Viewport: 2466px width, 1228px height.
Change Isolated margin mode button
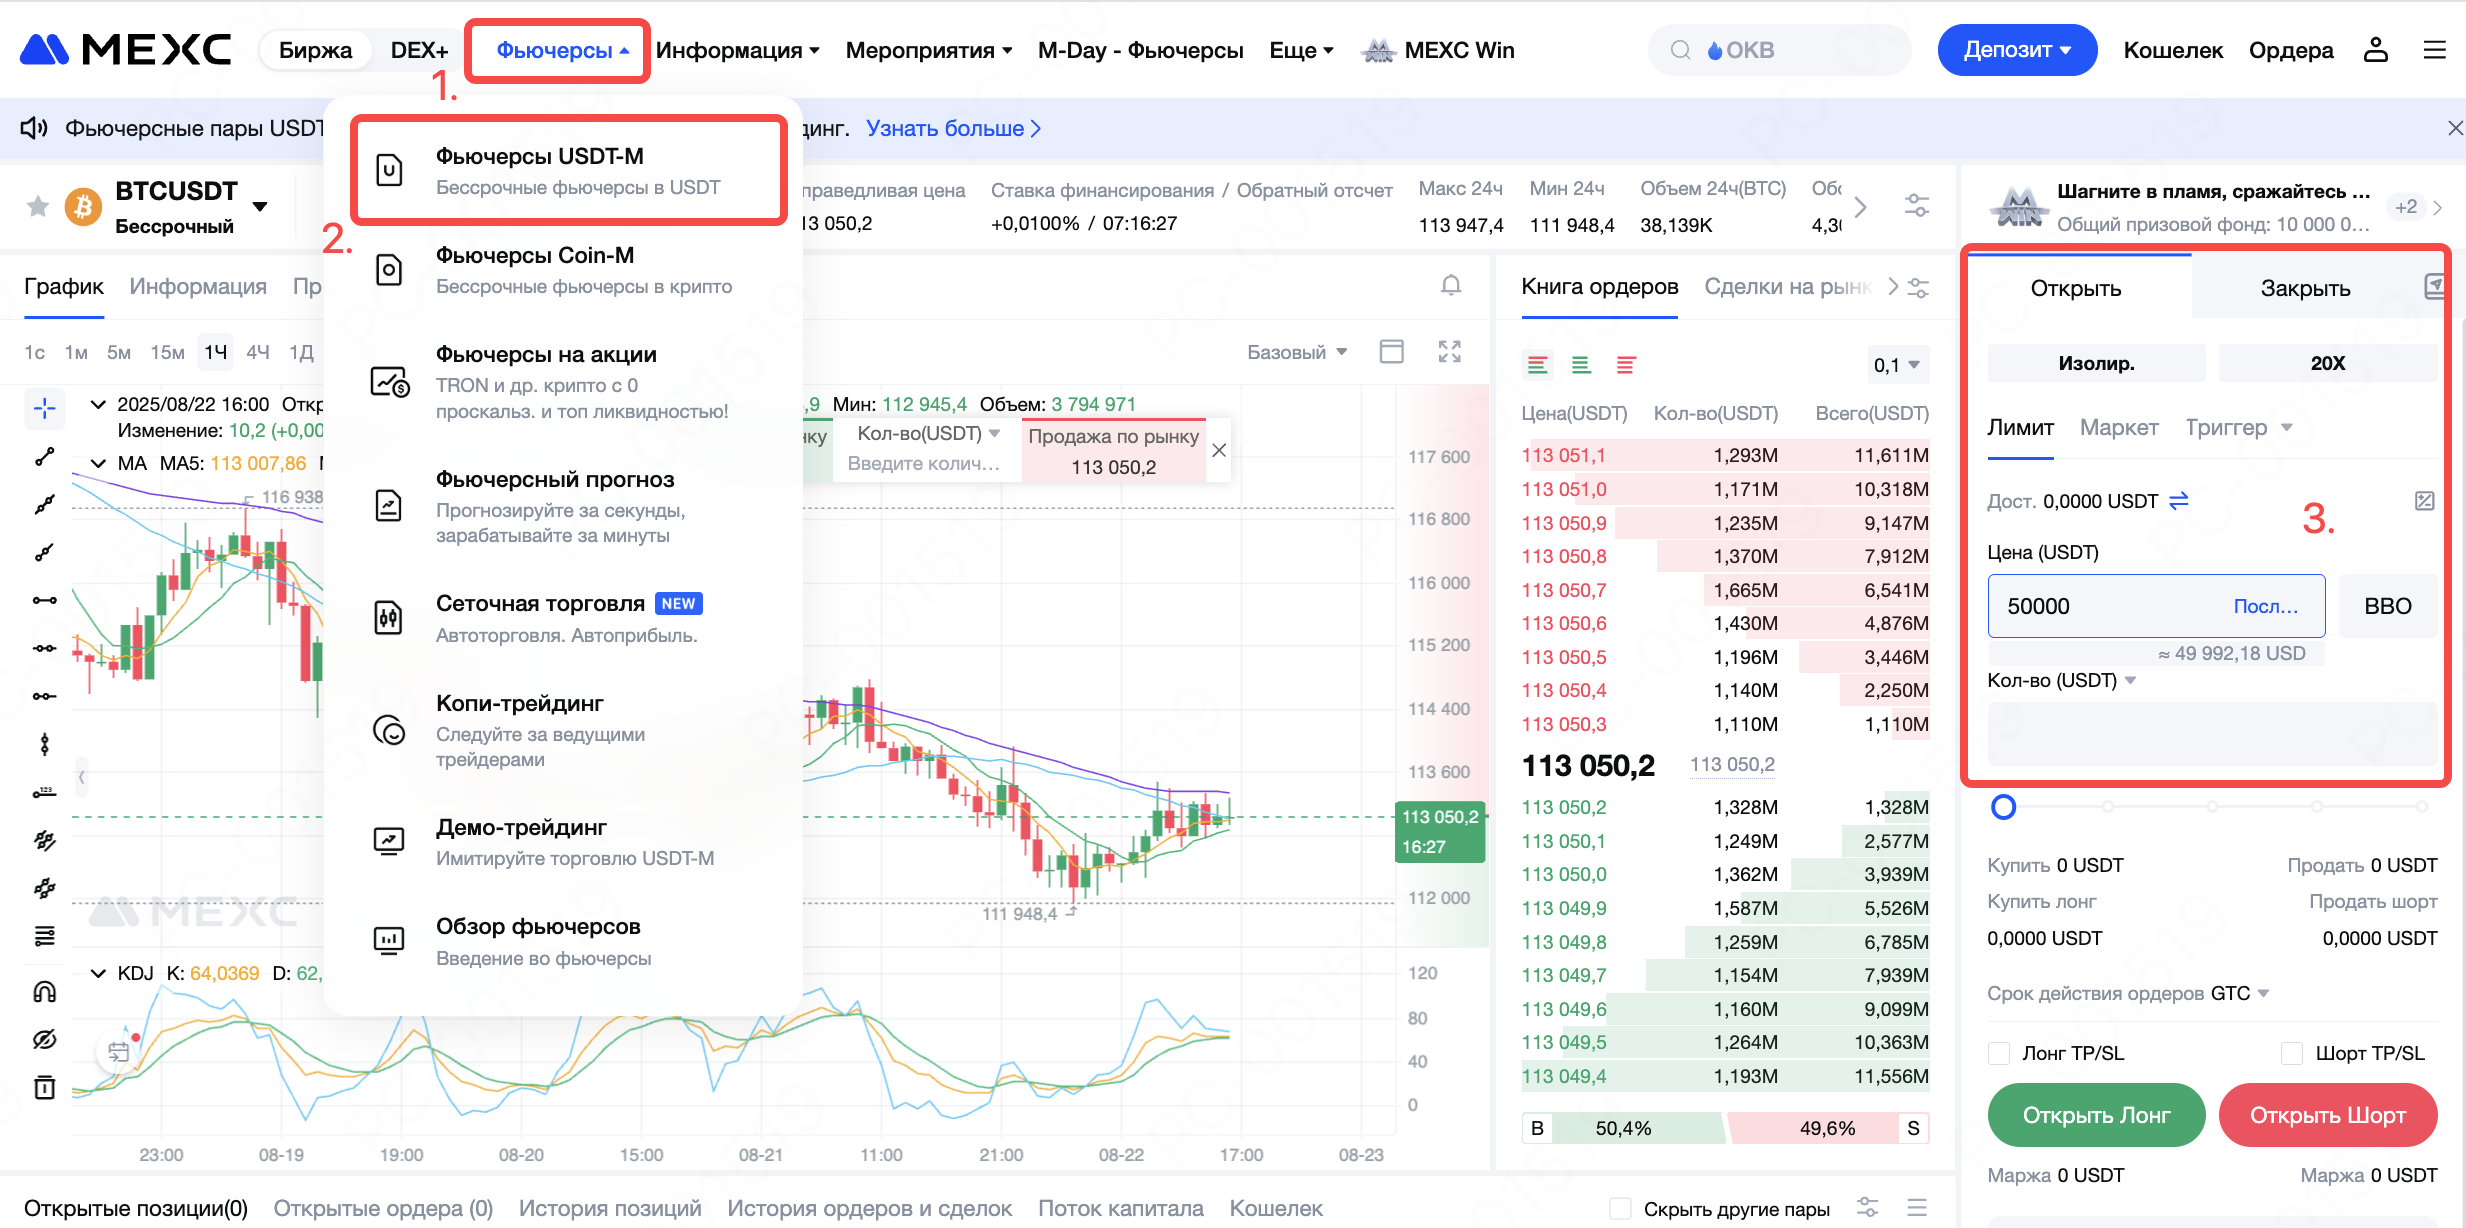coord(2096,363)
